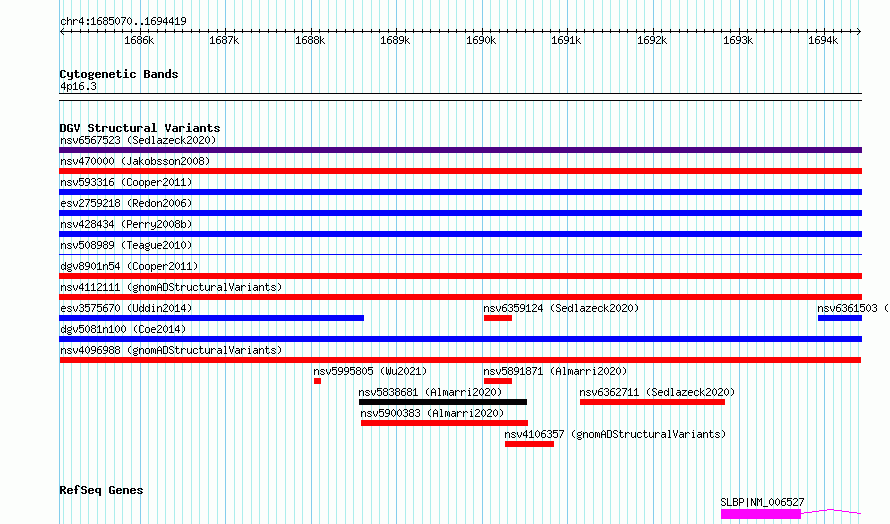Select the magenta SLBP gene exon block
This screenshot has height=524, width=890.
point(761,514)
